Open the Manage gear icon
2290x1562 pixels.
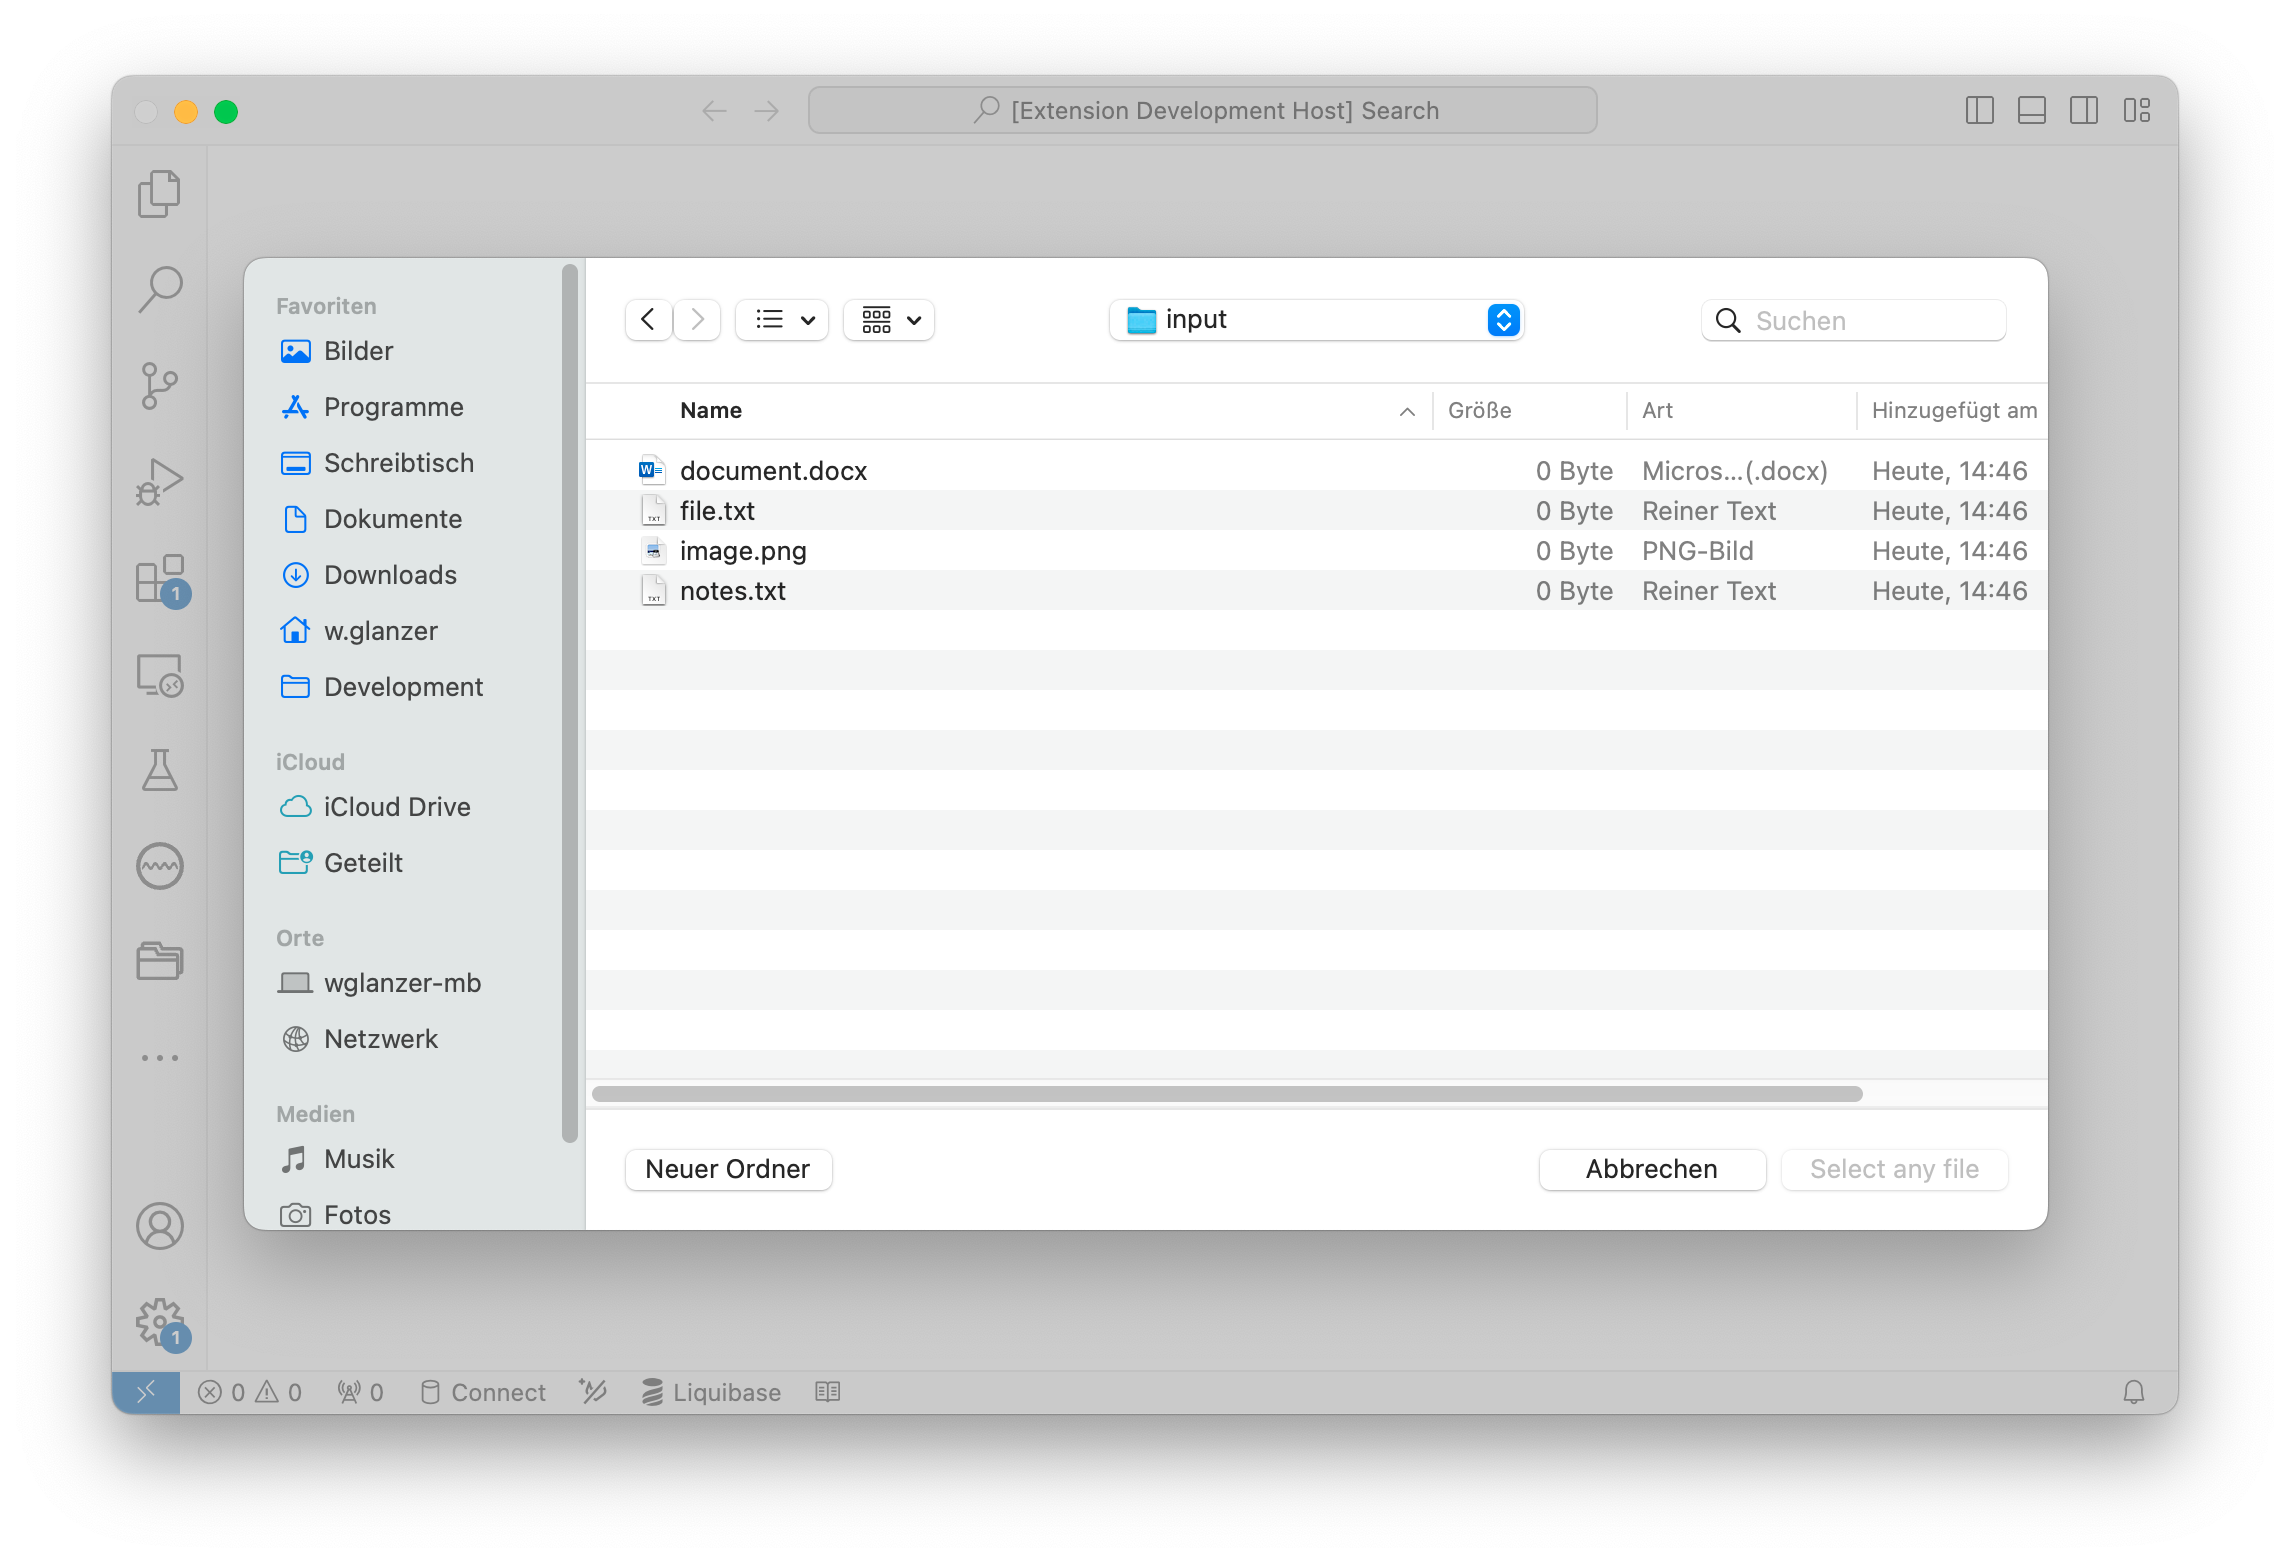pyautogui.click(x=159, y=1322)
